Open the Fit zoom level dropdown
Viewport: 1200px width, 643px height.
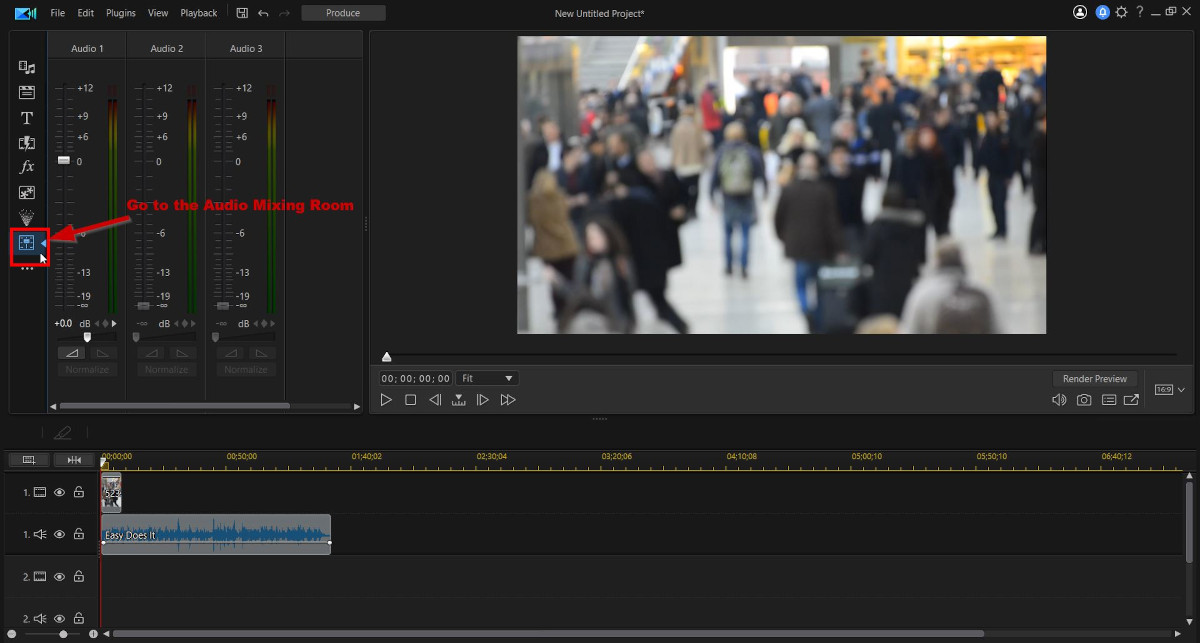[487, 378]
